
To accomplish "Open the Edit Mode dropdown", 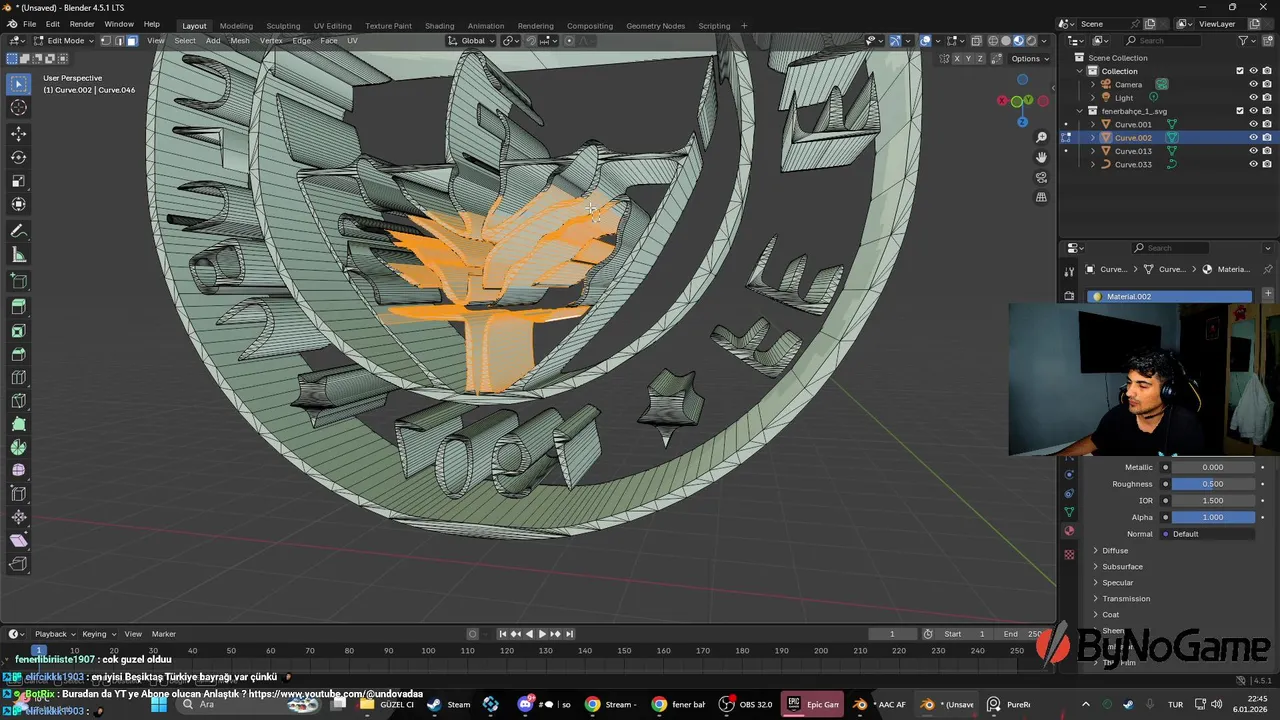I will pyautogui.click(x=64, y=41).
